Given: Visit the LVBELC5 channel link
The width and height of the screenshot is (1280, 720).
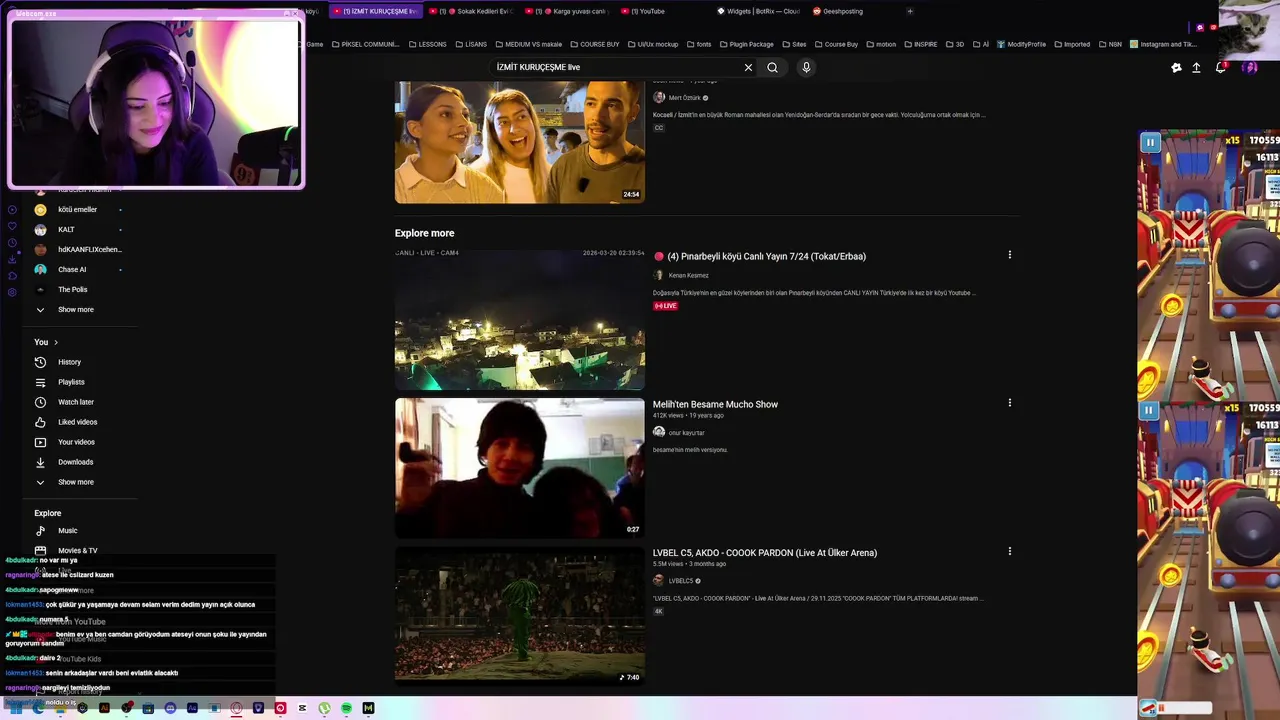Looking at the screenshot, I should coord(681,581).
